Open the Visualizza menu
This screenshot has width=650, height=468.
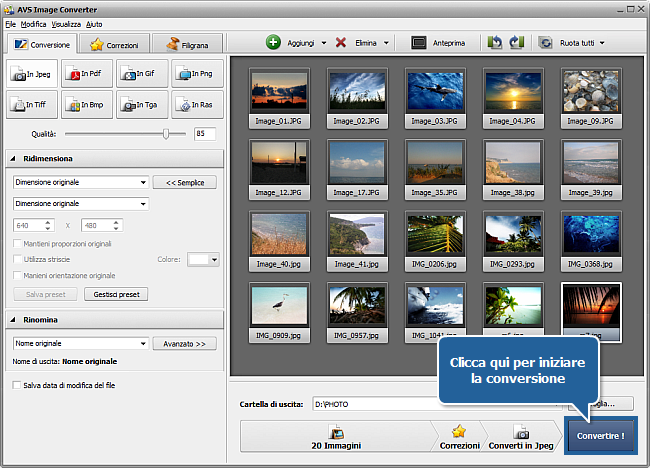(x=66, y=22)
